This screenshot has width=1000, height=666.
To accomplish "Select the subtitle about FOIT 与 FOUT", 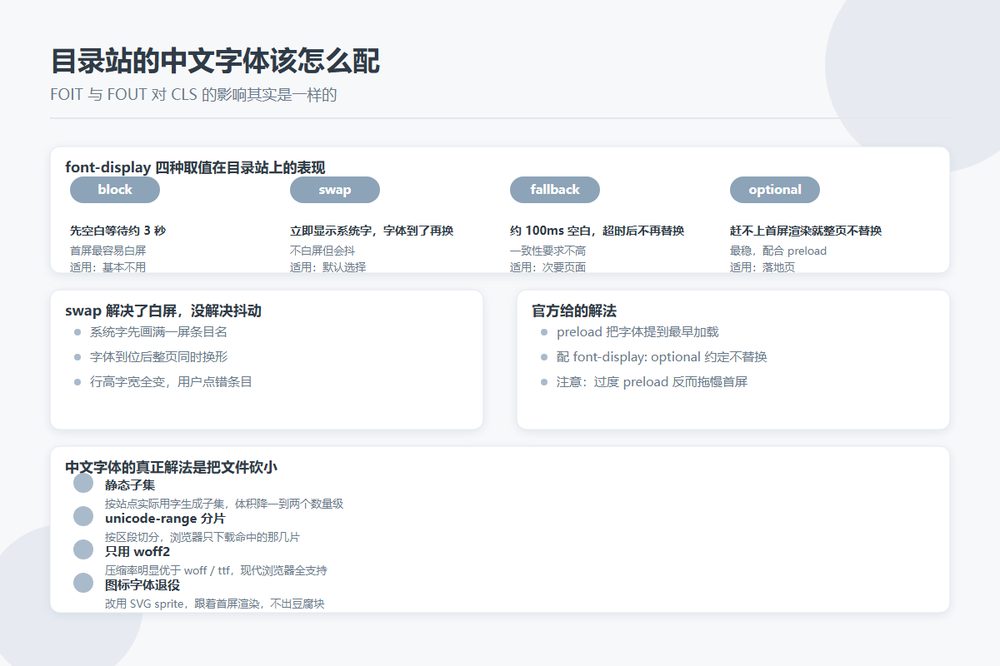I will click(x=193, y=94).
